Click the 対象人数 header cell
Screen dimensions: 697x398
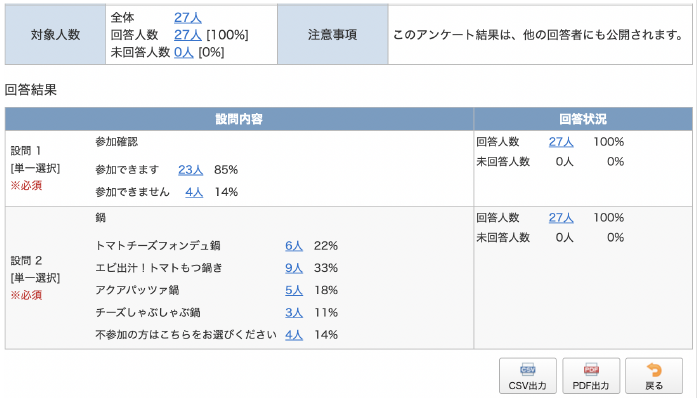[x=55, y=35]
